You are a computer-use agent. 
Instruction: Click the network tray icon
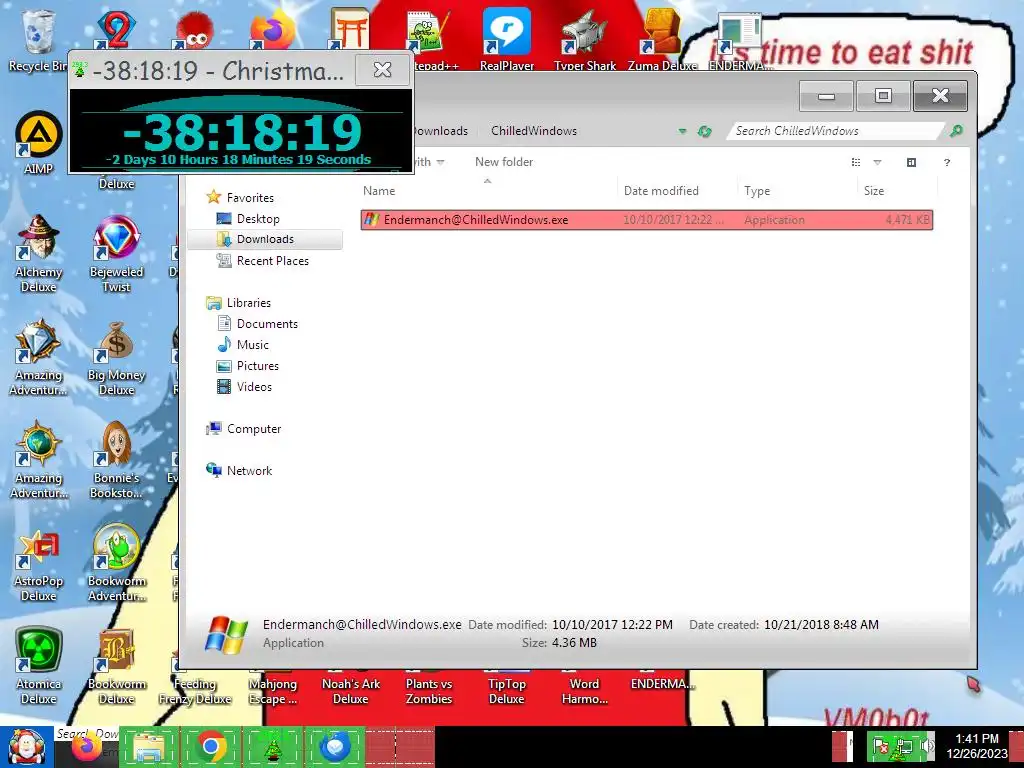click(x=904, y=746)
